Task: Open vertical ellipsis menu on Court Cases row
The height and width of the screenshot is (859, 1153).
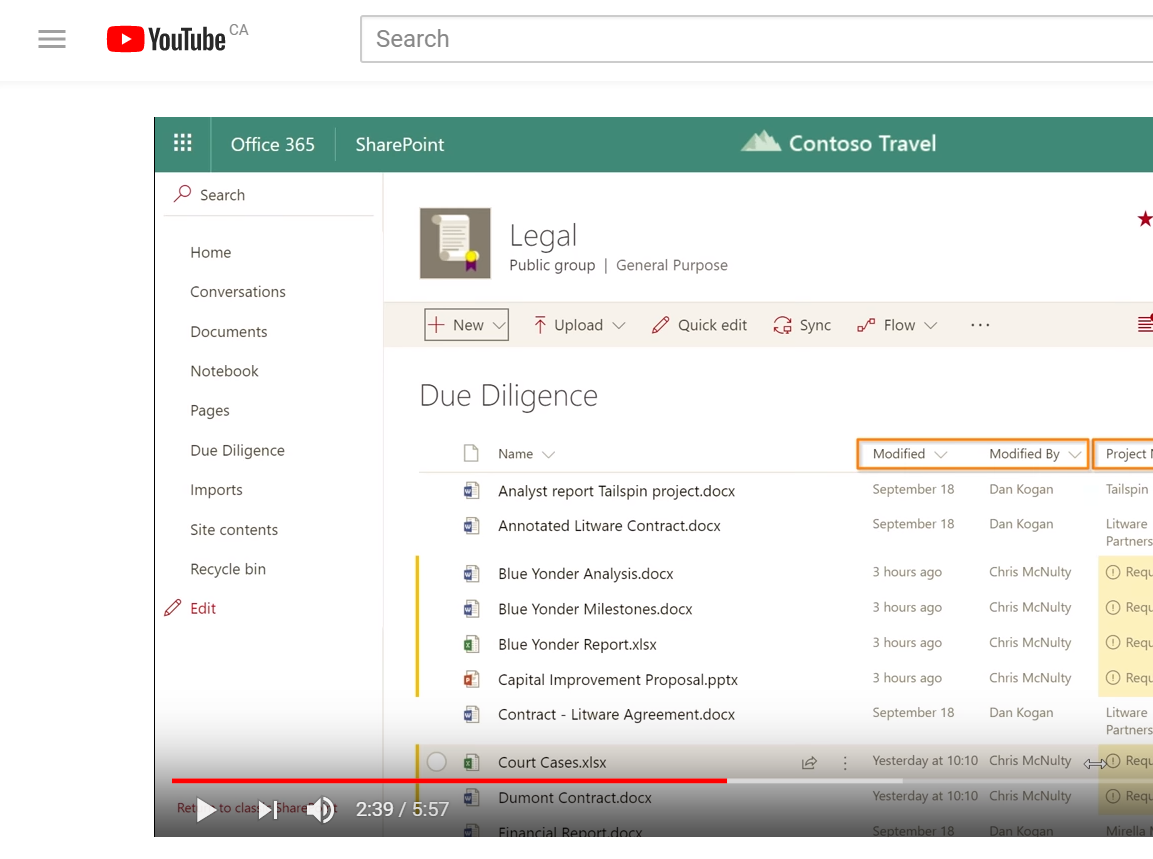Action: (x=845, y=763)
